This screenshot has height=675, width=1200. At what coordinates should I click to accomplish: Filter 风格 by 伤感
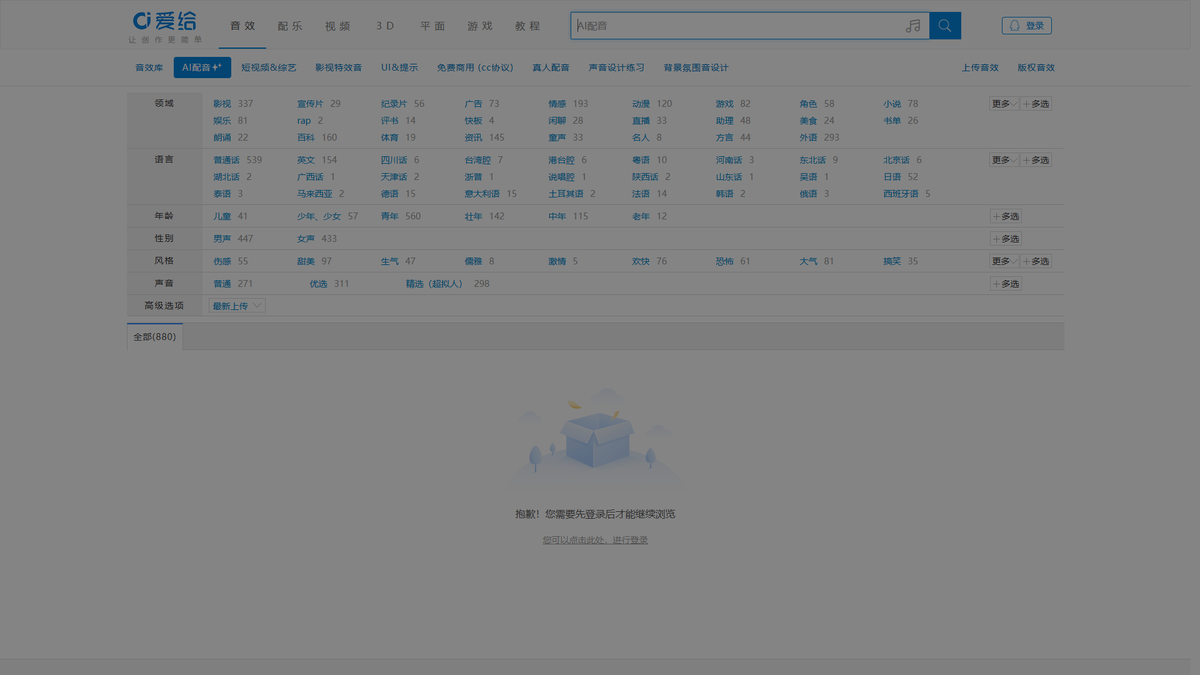tap(222, 261)
